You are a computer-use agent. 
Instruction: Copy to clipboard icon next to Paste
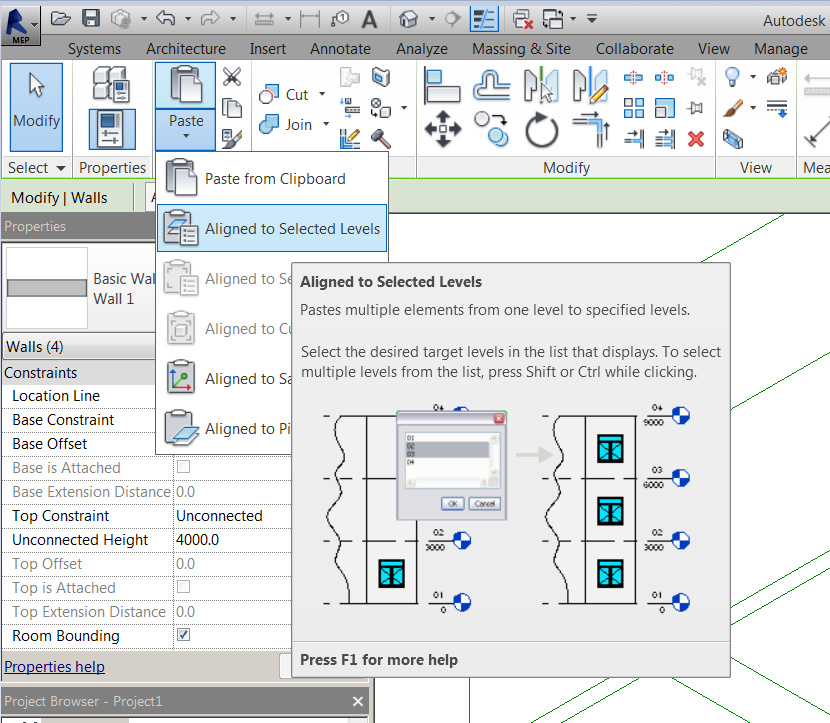click(232, 108)
